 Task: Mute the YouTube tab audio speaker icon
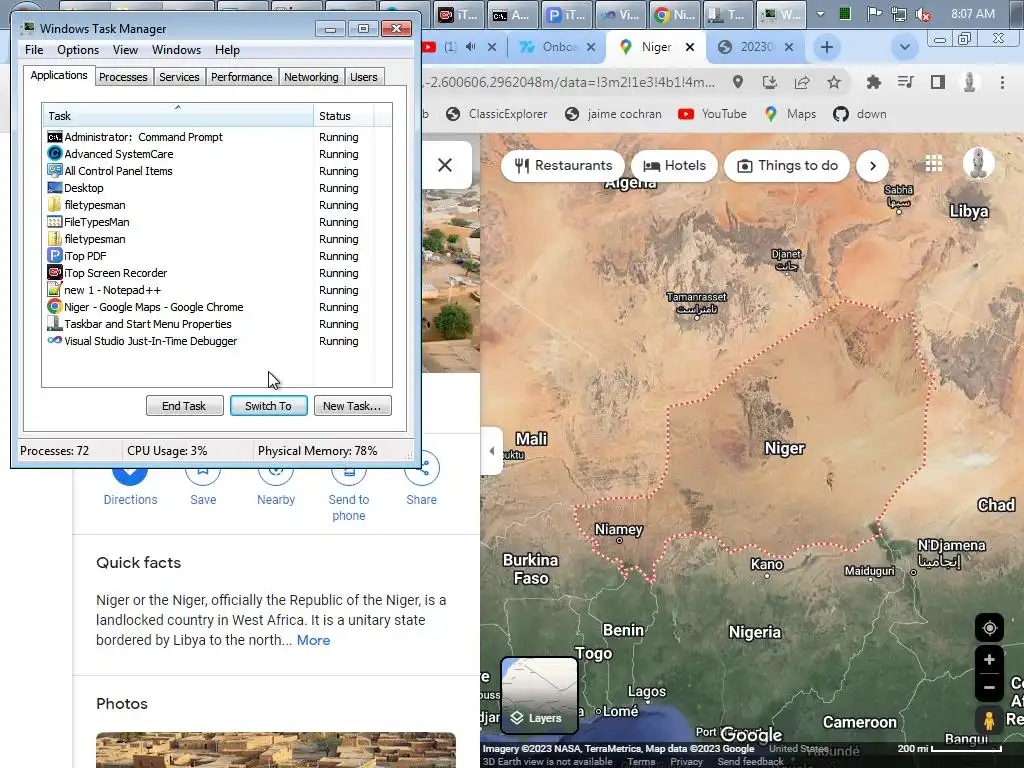(x=471, y=47)
